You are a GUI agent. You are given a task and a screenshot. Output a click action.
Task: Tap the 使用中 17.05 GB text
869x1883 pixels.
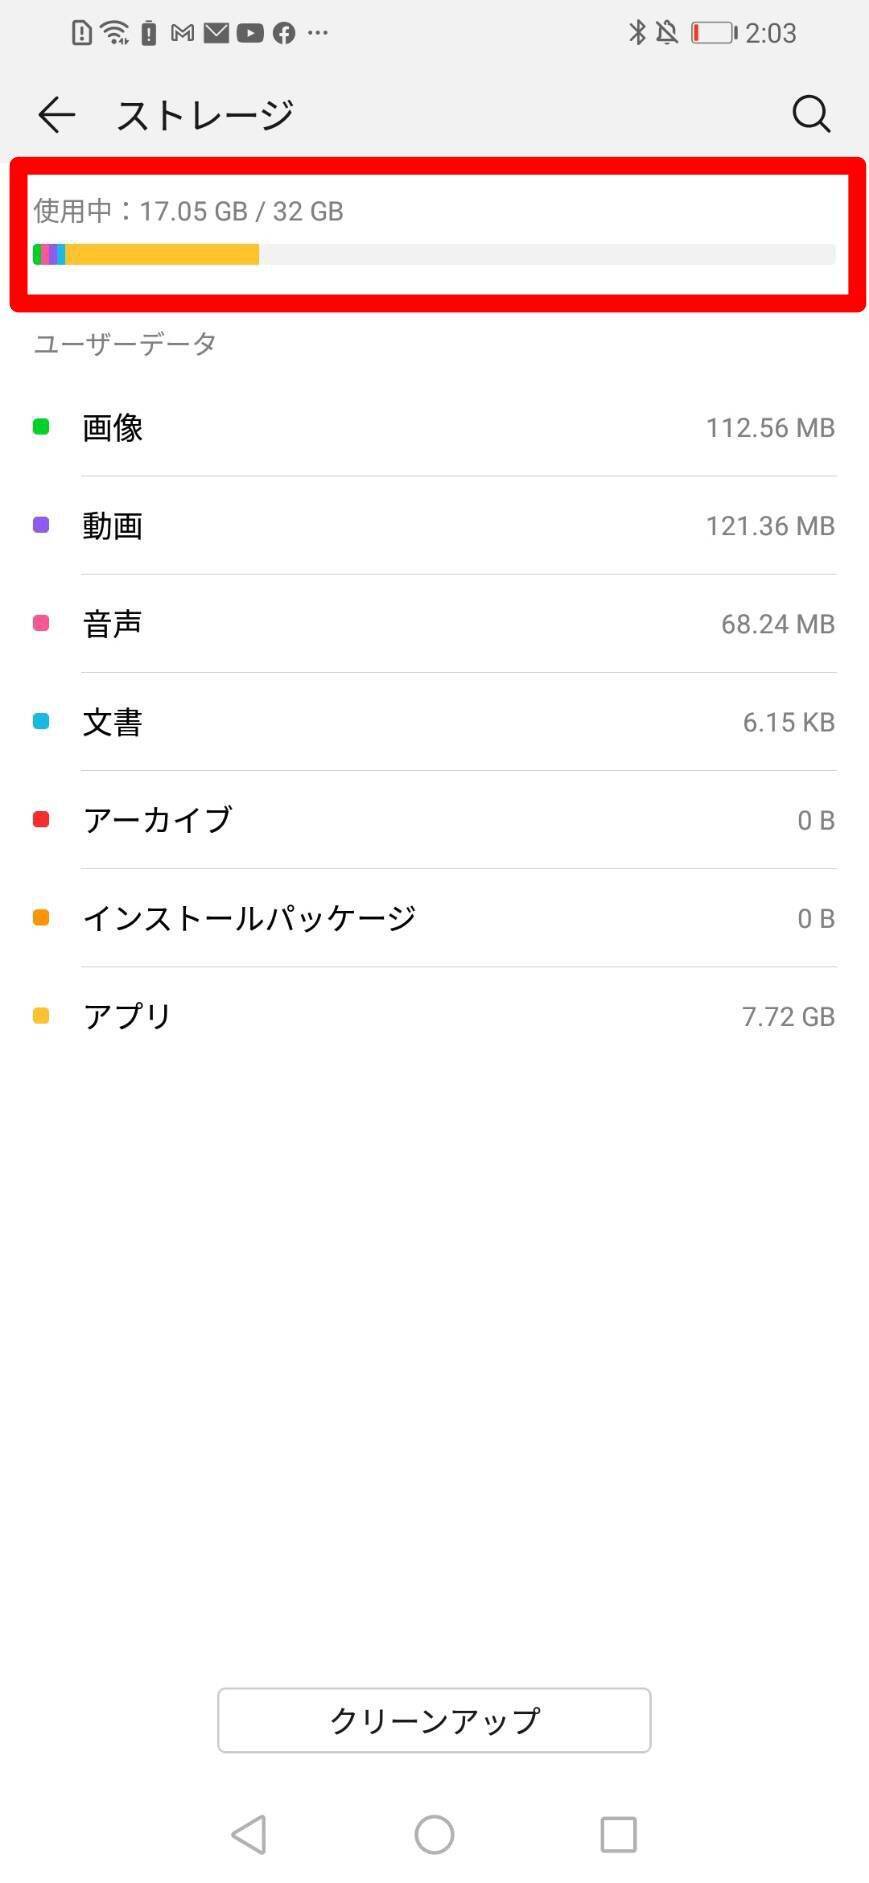pos(188,211)
